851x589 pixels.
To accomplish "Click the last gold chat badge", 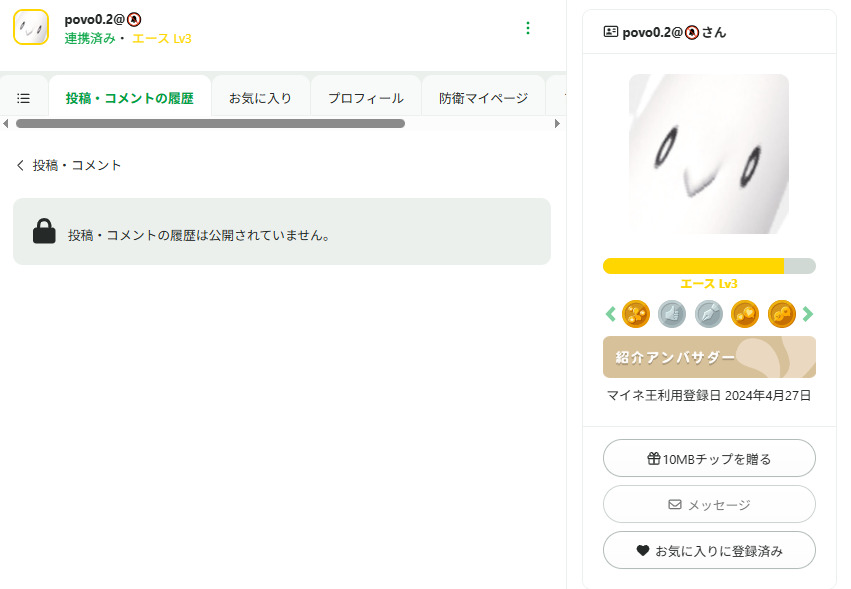I will point(781,314).
